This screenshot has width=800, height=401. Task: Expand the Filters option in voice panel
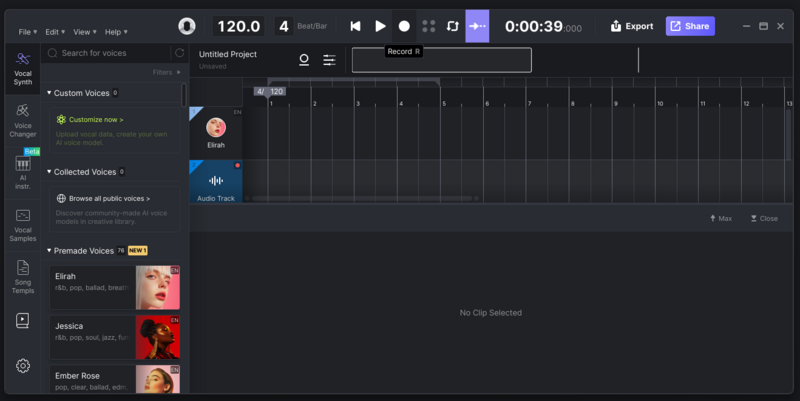point(166,72)
